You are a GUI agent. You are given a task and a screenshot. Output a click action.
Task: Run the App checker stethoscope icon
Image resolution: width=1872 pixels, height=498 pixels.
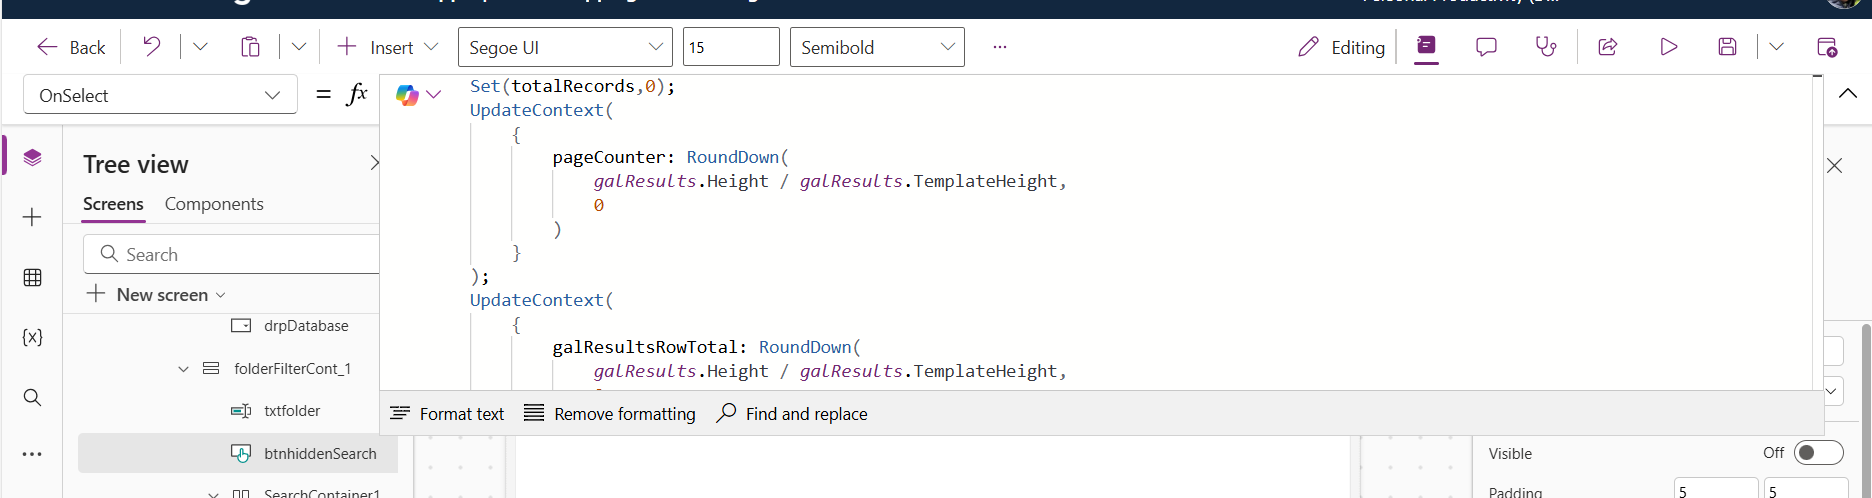coord(1546,47)
